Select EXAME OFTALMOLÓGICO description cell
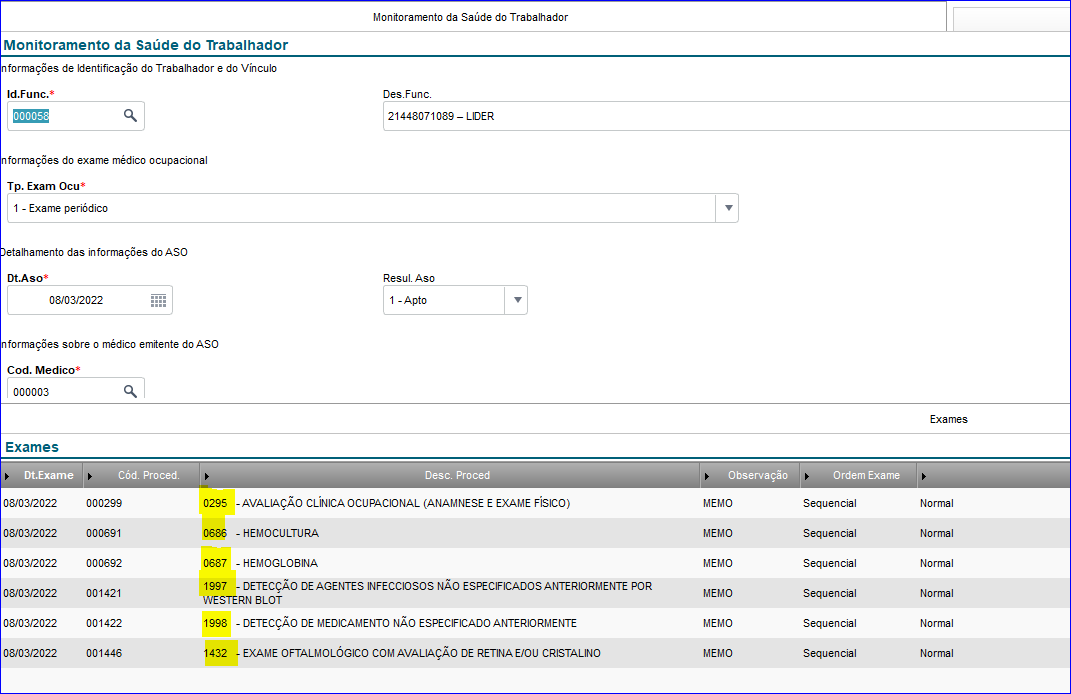Viewport: 1071px width, 694px height. tap(402, 654)
